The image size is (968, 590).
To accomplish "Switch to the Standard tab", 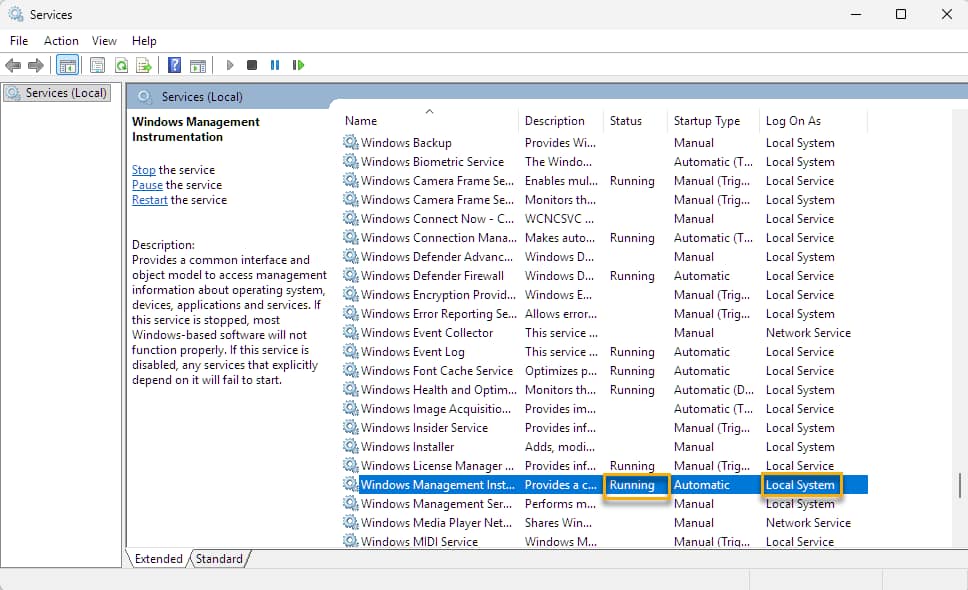I will click(x=219, y=559).
